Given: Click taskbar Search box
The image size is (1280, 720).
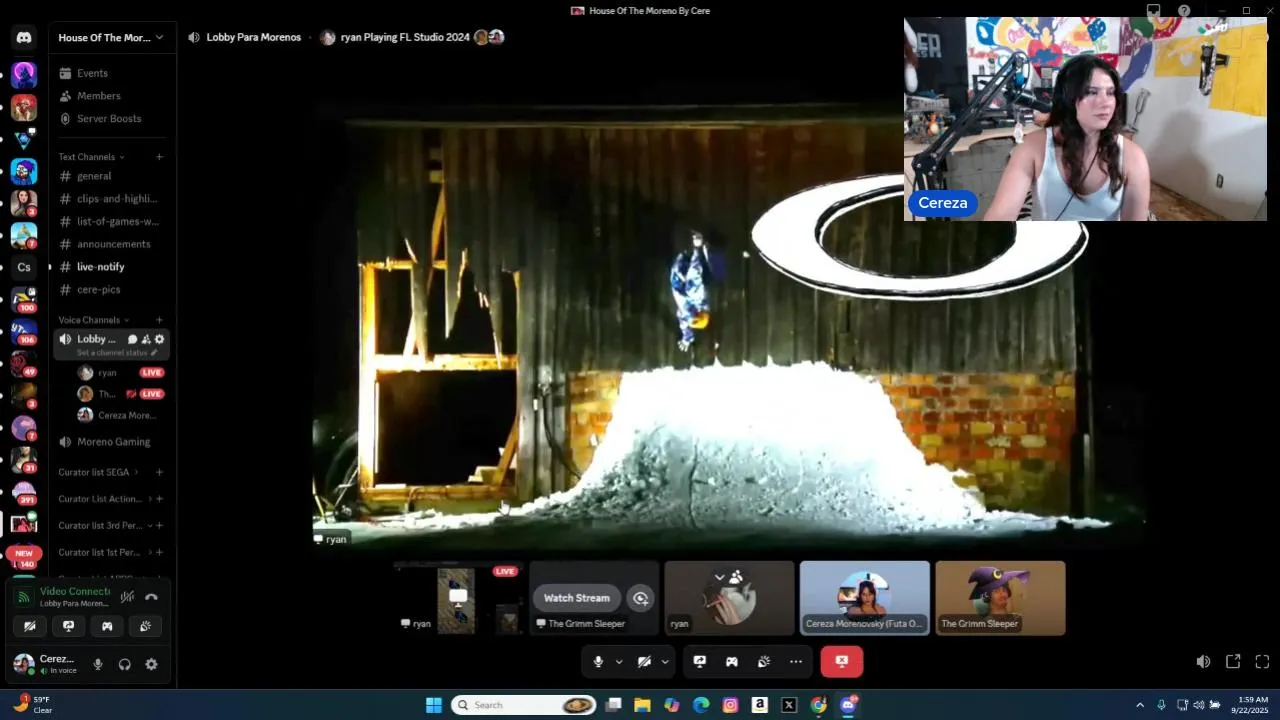Looking at the screenshot, I should tap(525, 705).
